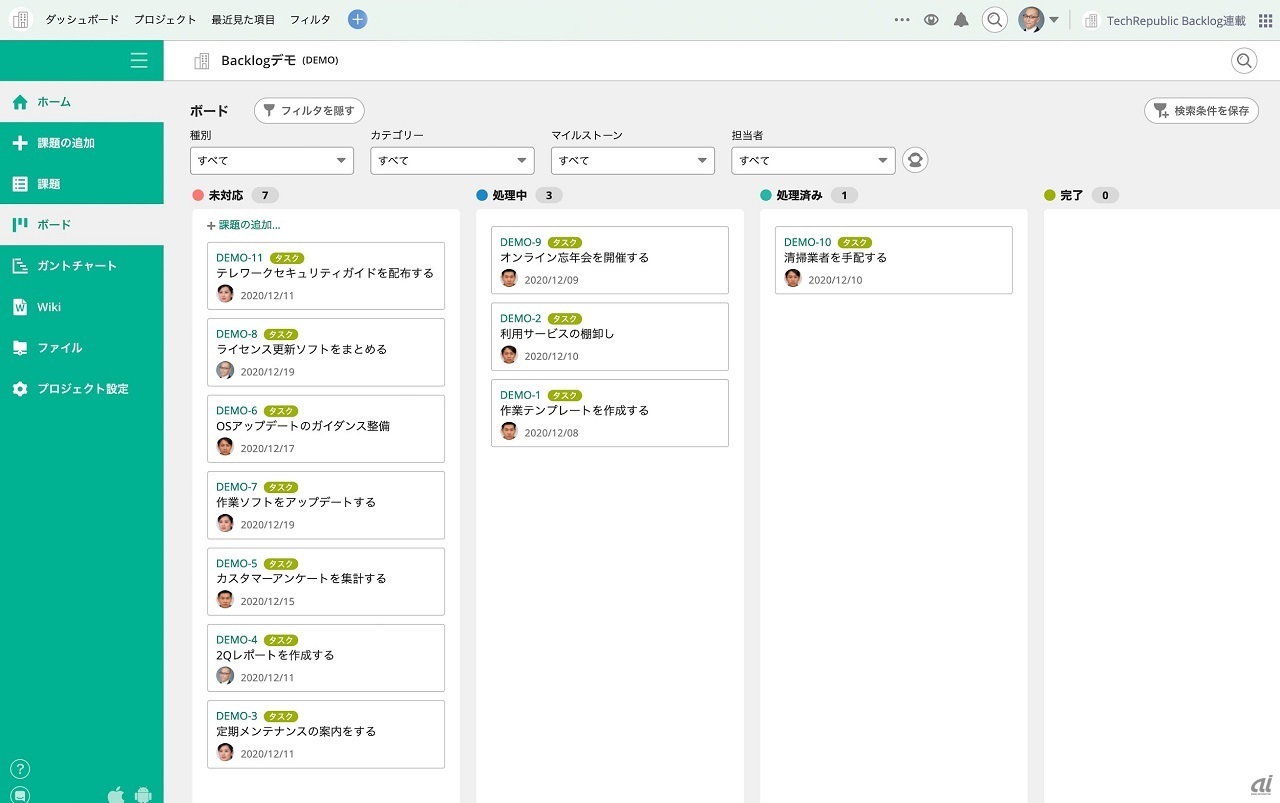Click card title 作業テンプレートを作成する

click(575, 410)
